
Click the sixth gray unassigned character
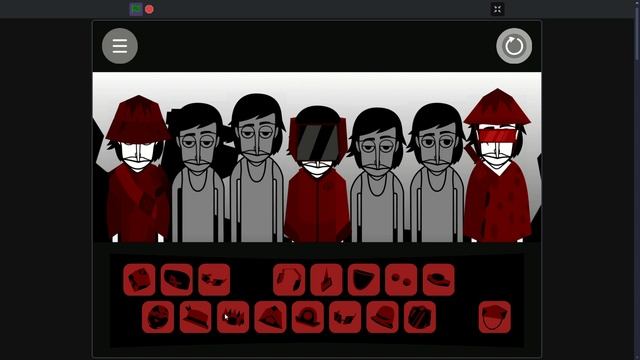click(437, 173)
